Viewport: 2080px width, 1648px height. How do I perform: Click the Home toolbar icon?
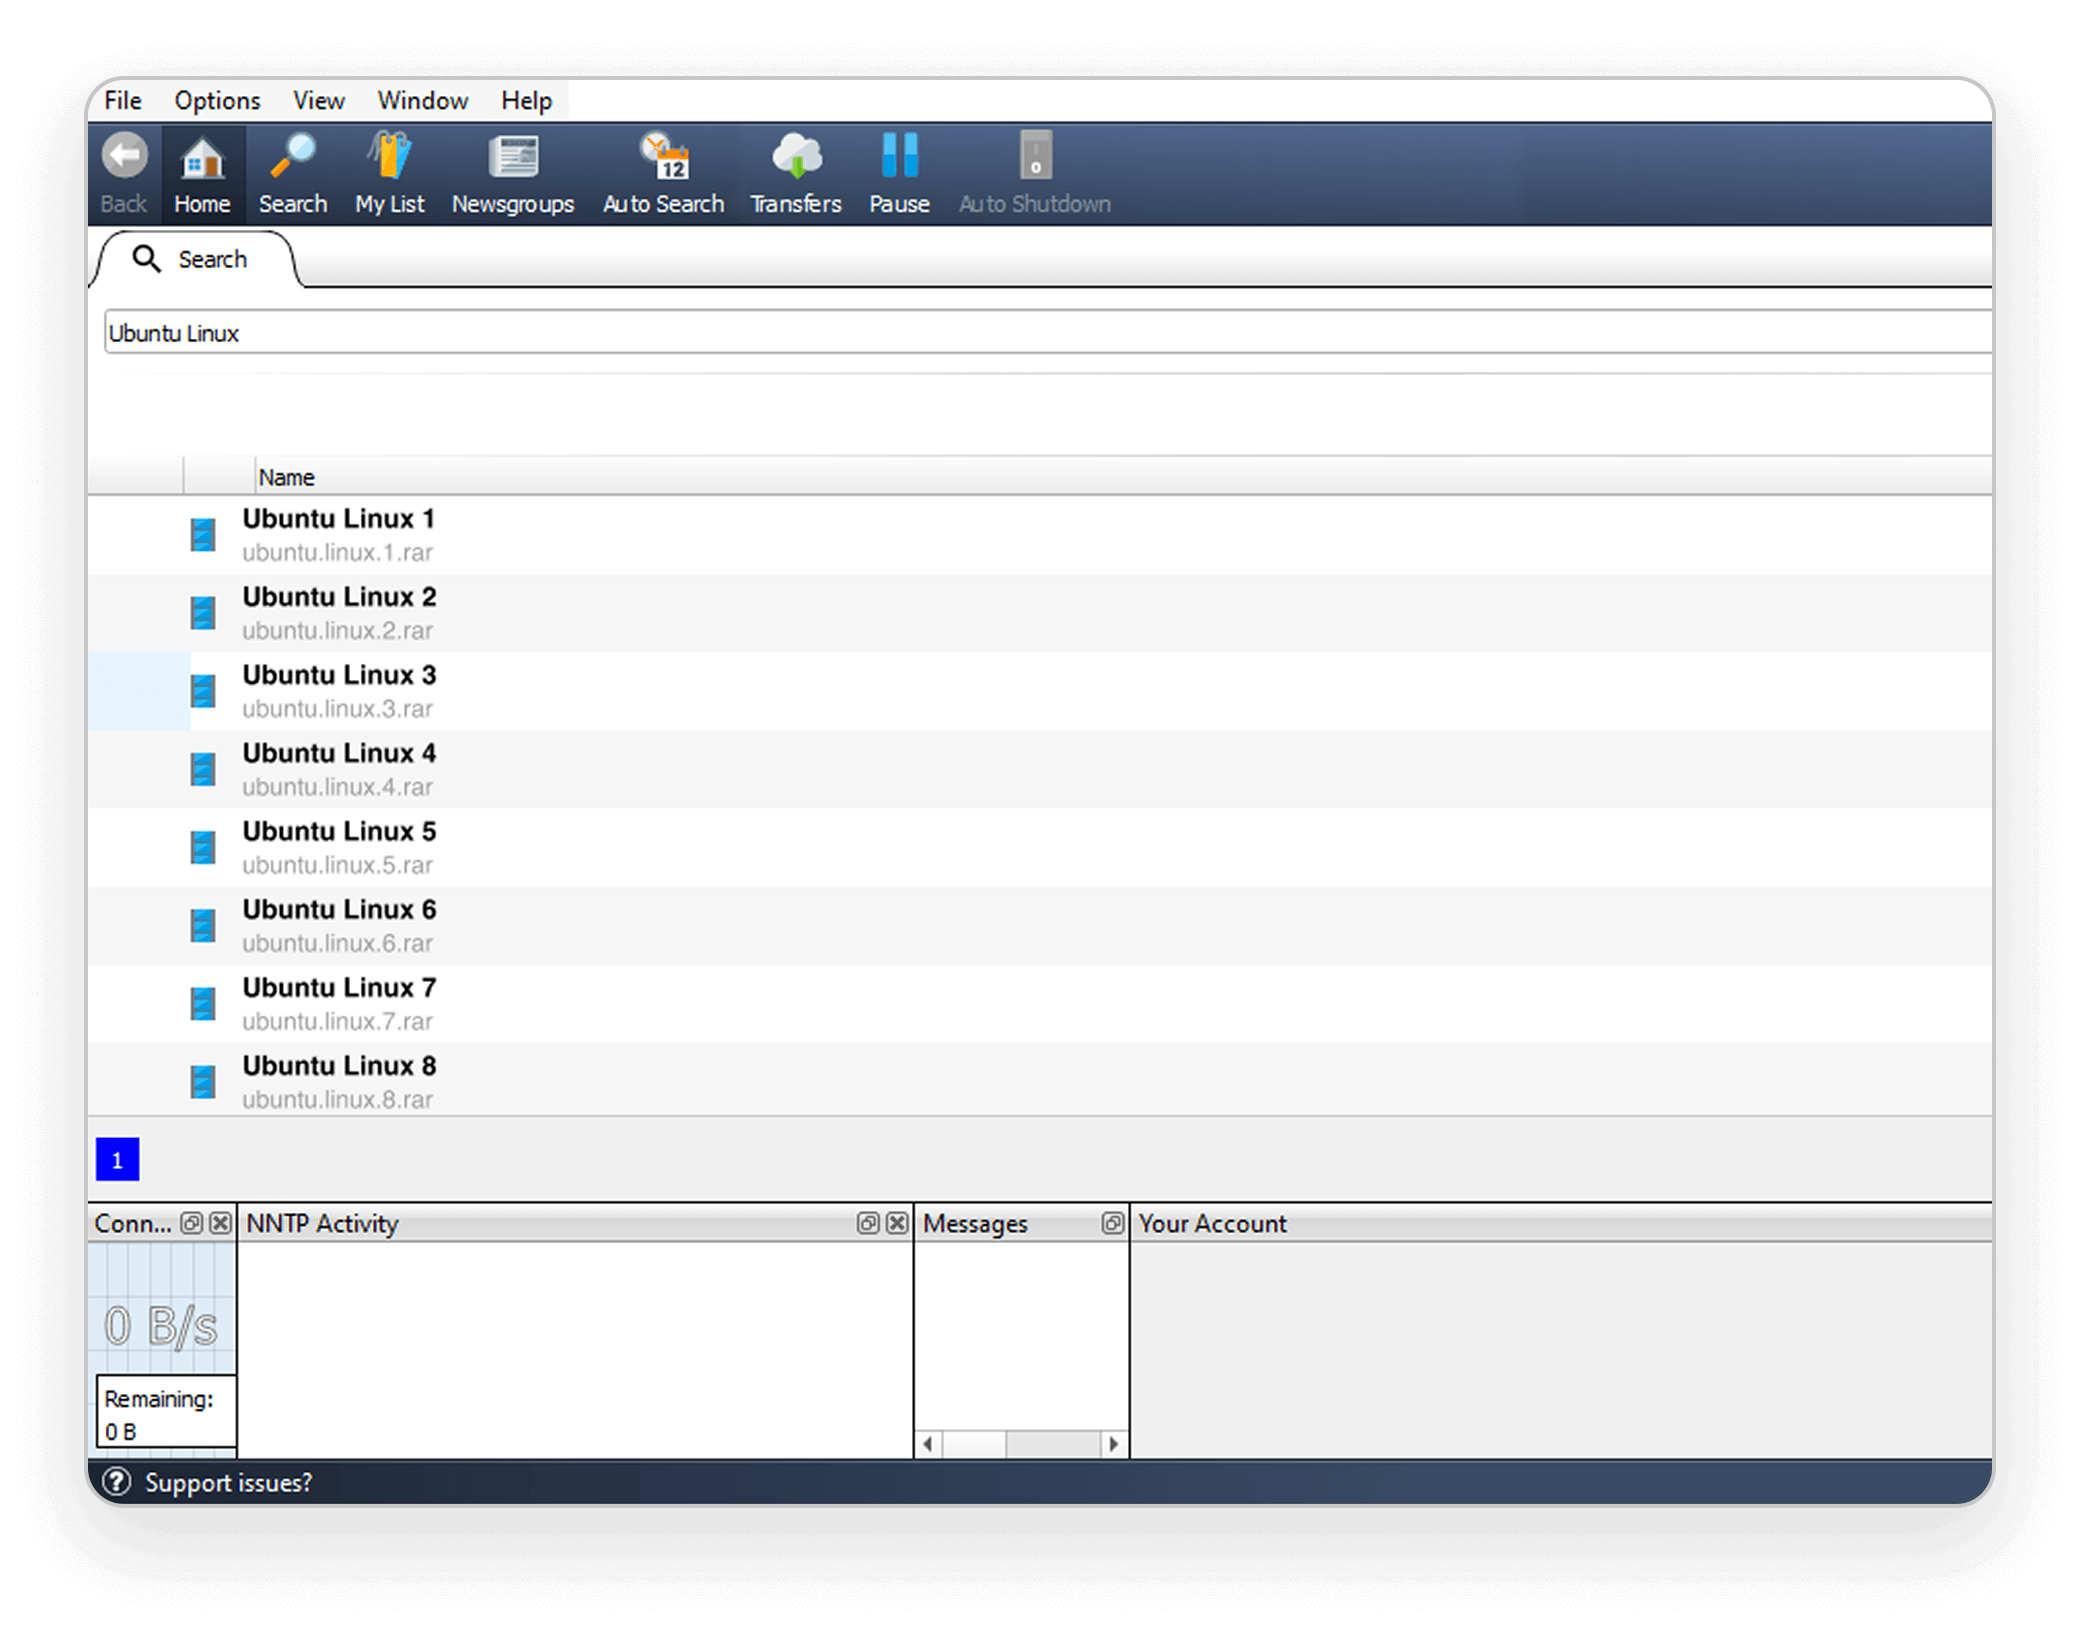[x=201, y=170]
